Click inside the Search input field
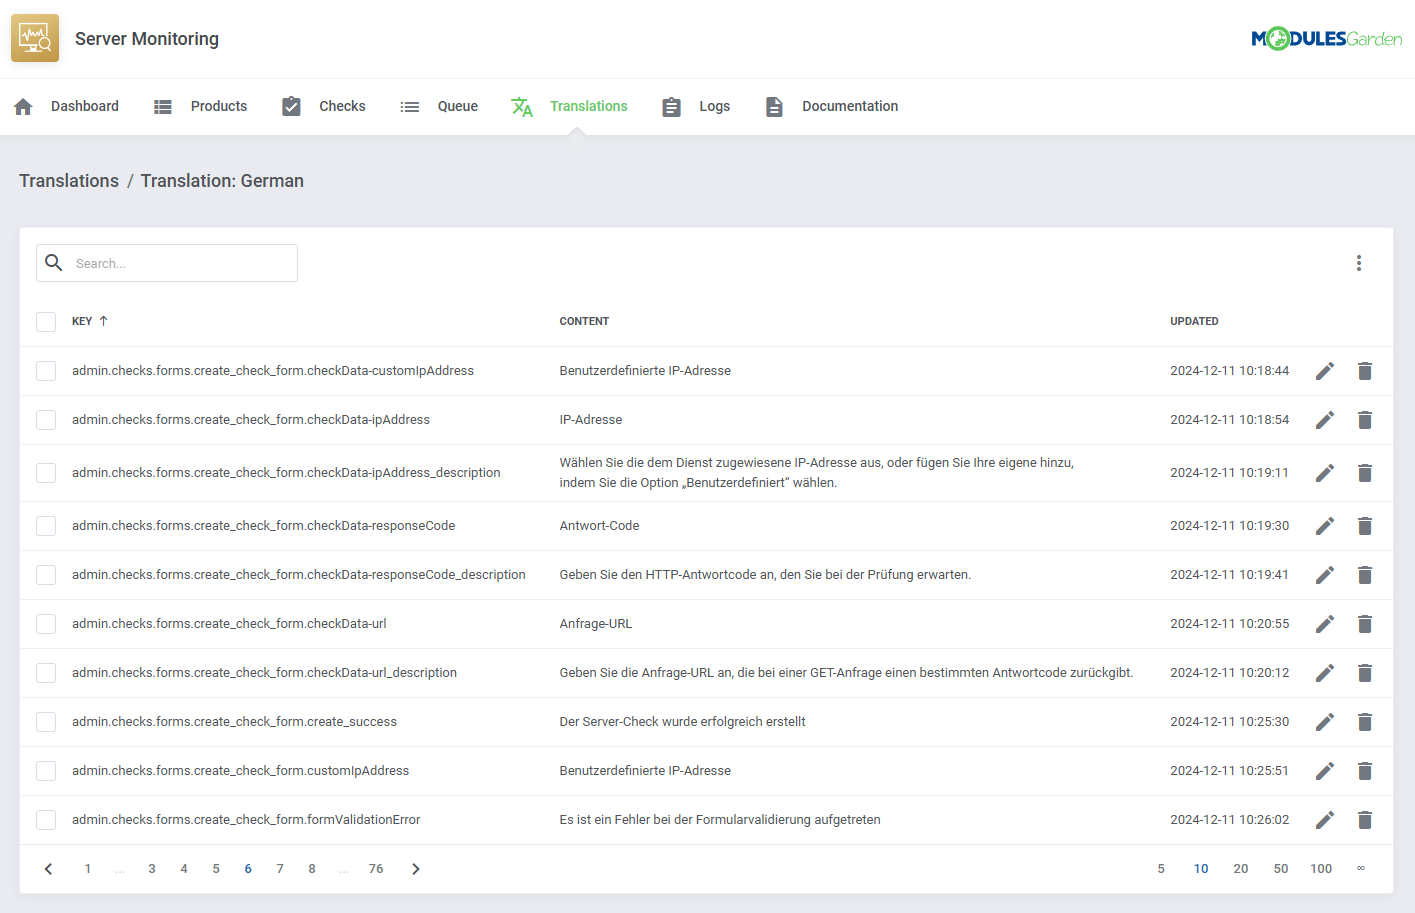Viewport: 1415px width, 913px height. [180, 262]
